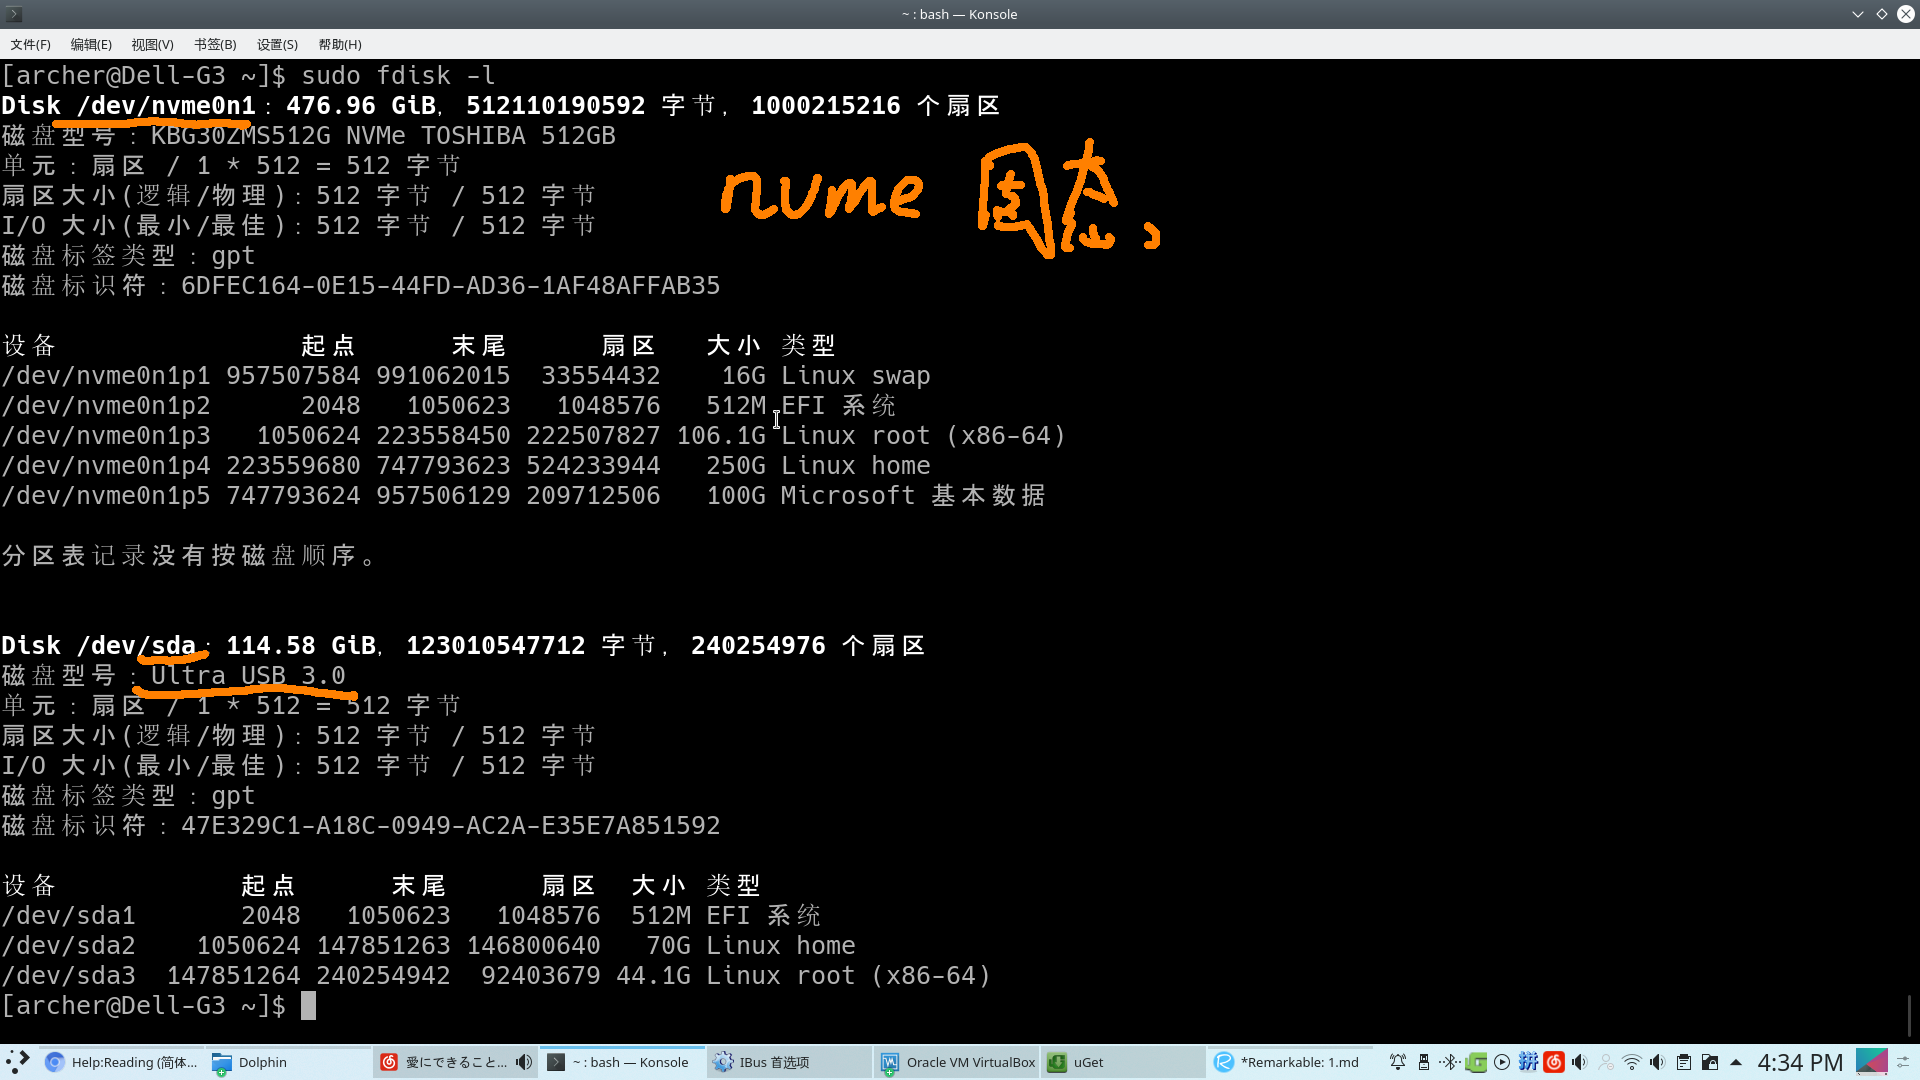Viewport: 1920px width, 1080px height.
Task: Click the Konsole icon in the title bar
Action: click(14, 14)
